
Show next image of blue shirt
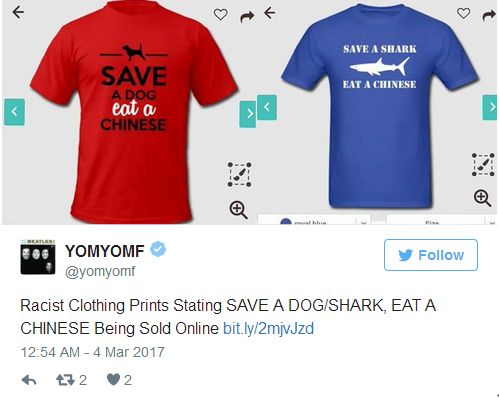coord(490,107)
